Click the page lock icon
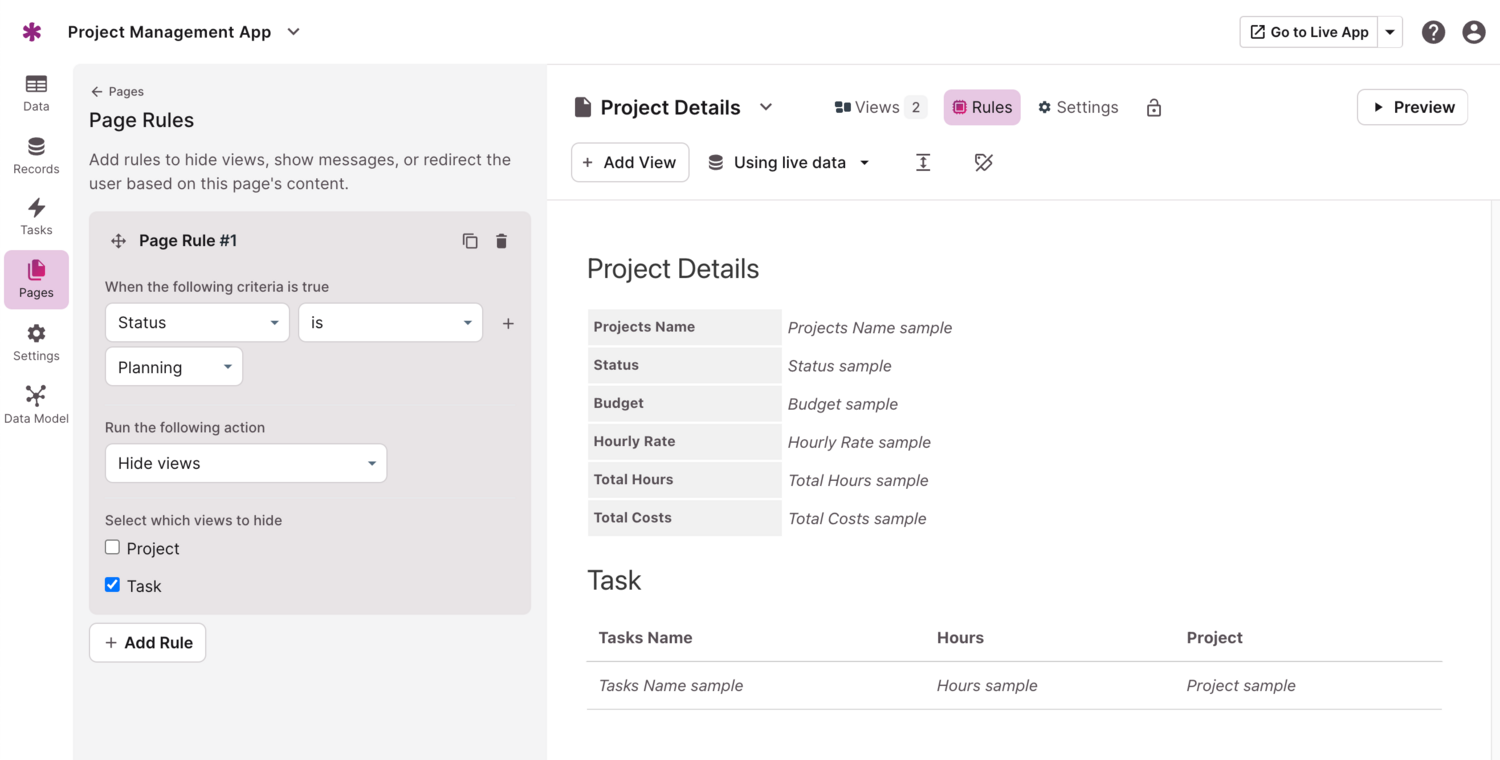1500x760 pixels. 1154,108
